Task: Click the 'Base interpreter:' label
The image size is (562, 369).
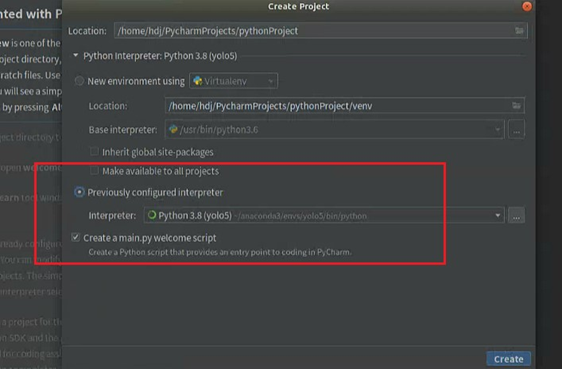Action: (123, 129)
